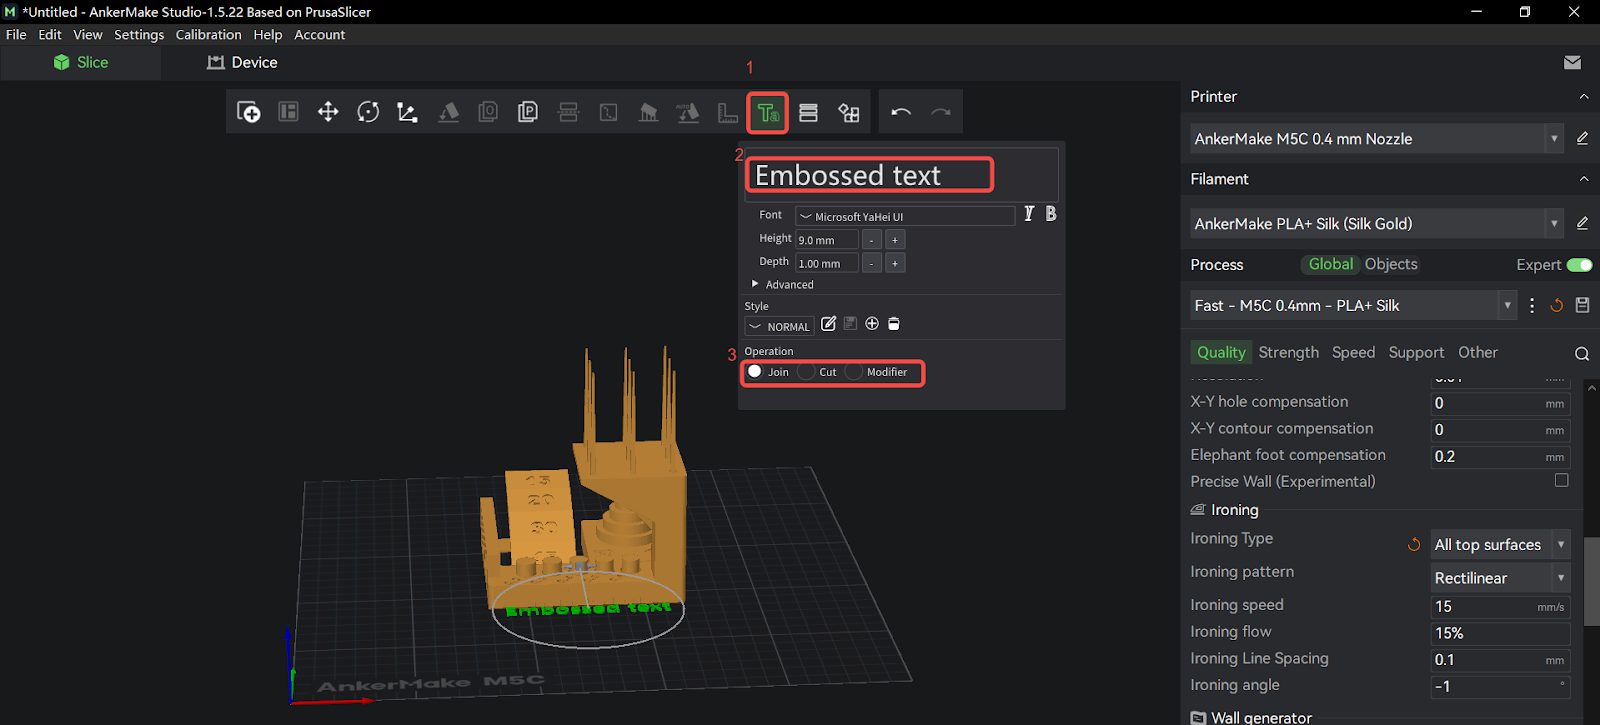Click the Copy icon in toolbar
Viewport: 1600px width, 725px height.
point(488,112)
